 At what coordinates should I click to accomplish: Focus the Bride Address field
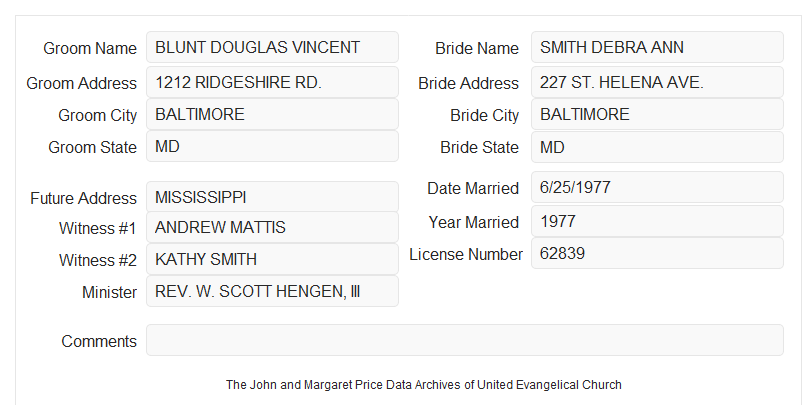[x=657, y=82]
